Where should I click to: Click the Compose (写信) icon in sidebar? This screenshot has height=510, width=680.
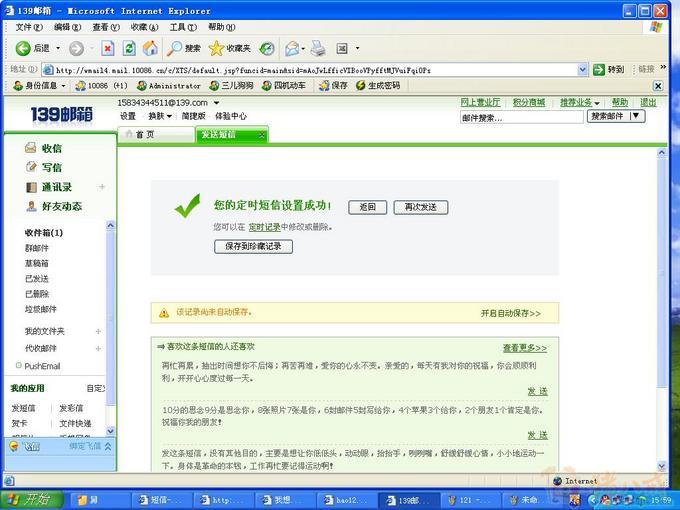click(x=31, y=167)
